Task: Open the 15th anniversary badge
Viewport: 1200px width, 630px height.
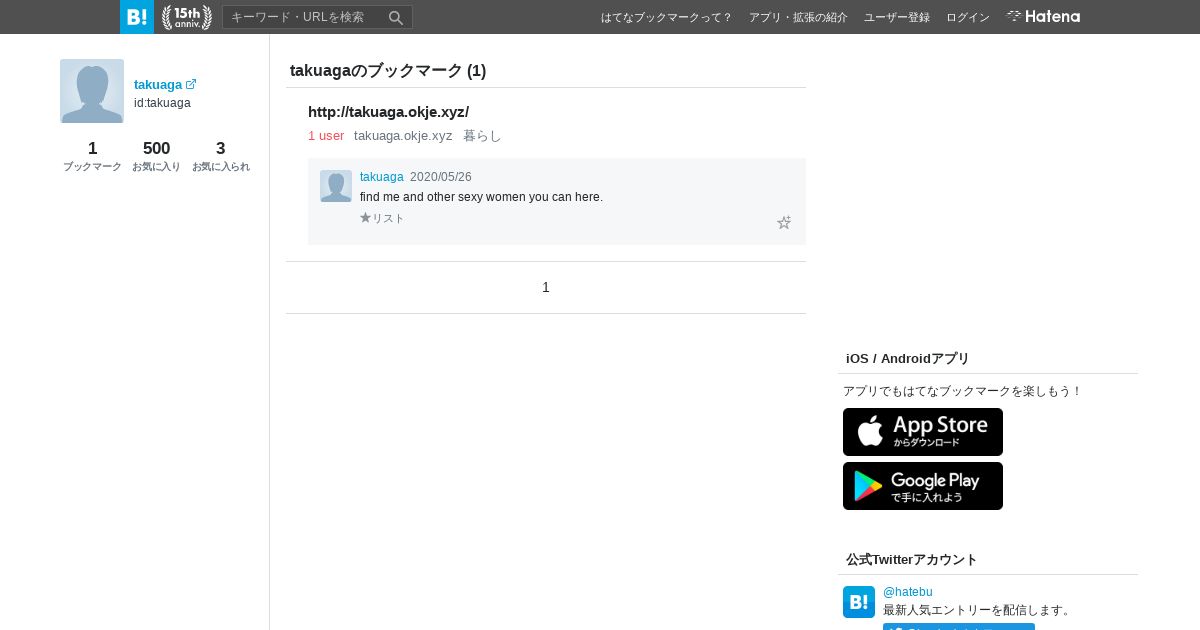Action: pos(187,17)
